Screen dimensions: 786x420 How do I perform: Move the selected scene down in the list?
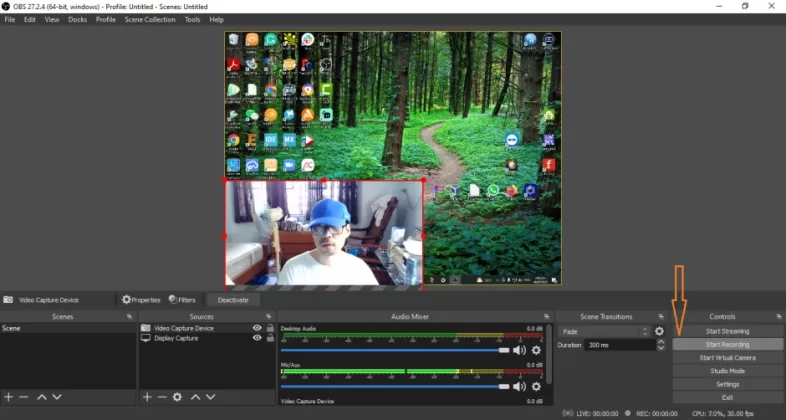[x=57, y=397]
